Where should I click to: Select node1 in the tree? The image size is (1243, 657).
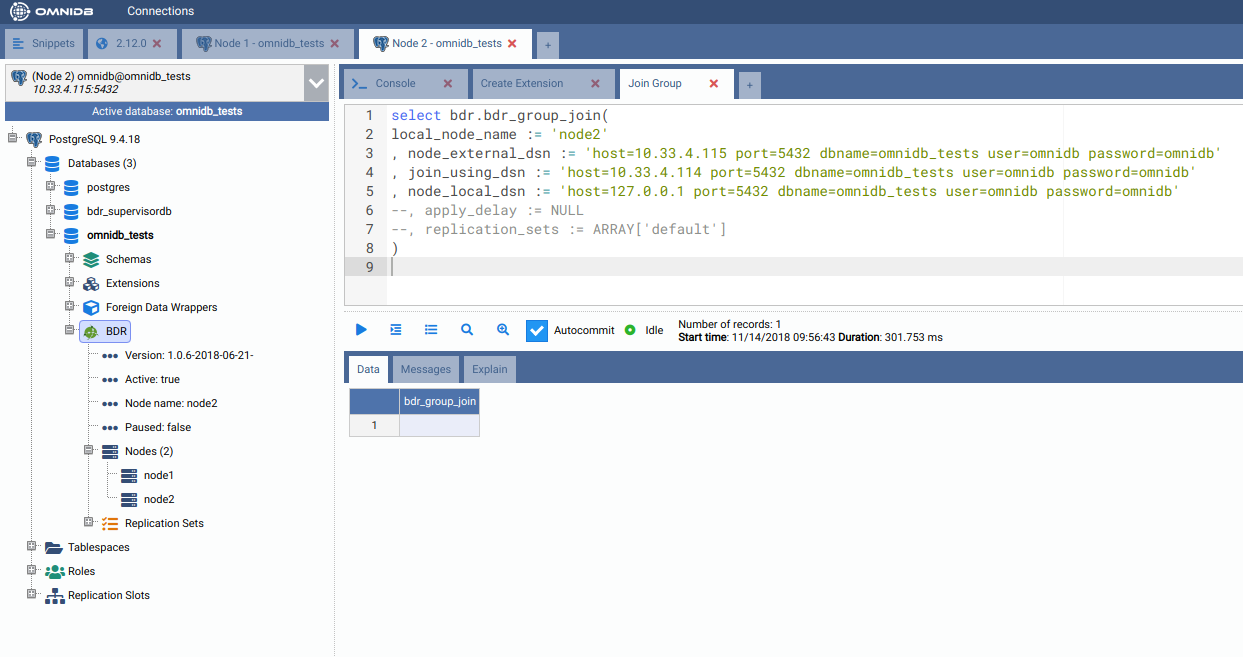[x=158, y=475]
